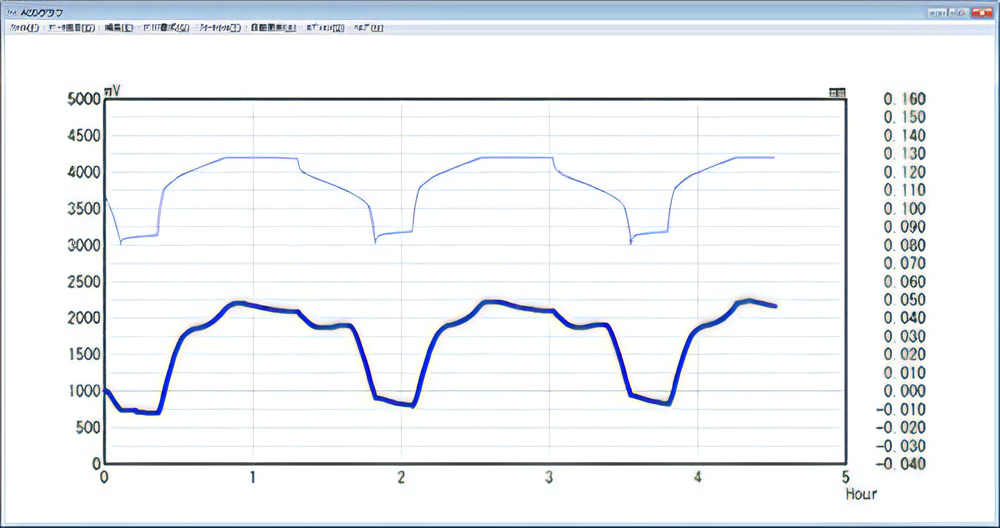Click the 2500 tick label on left axis
Viewport: 1000px width, 528px height.
point(84,282)
